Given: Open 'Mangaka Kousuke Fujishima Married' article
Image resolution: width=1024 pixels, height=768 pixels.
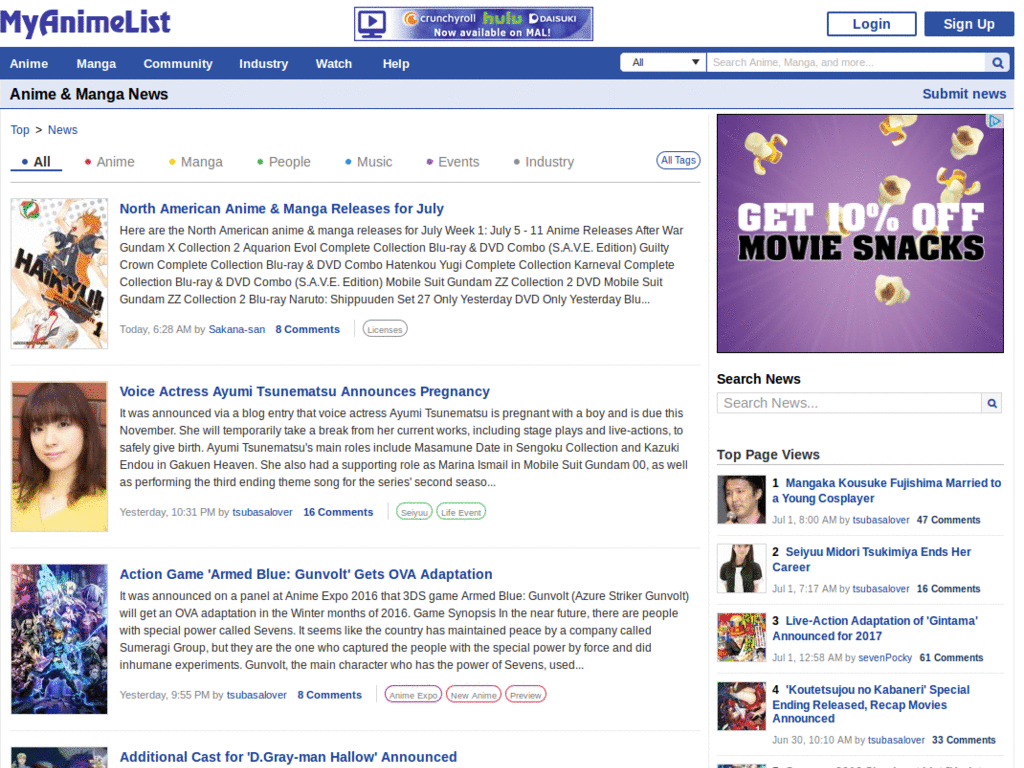Looking at the screenshot, I should pos(886,490).
